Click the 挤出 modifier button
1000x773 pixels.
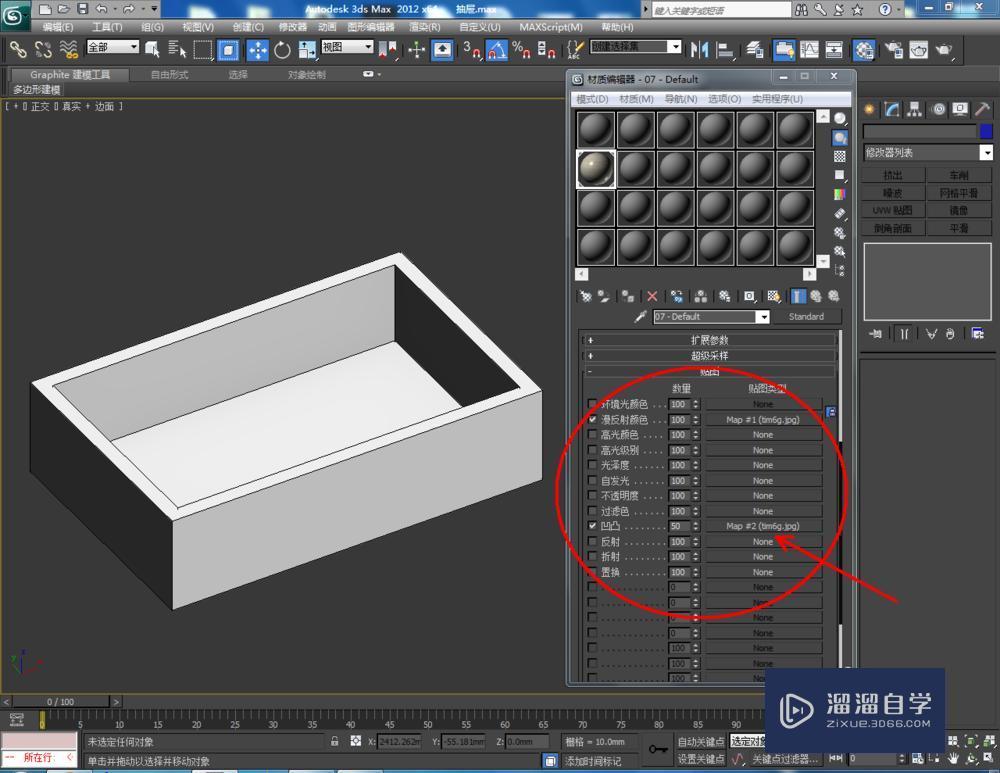[x=892, y=173]
